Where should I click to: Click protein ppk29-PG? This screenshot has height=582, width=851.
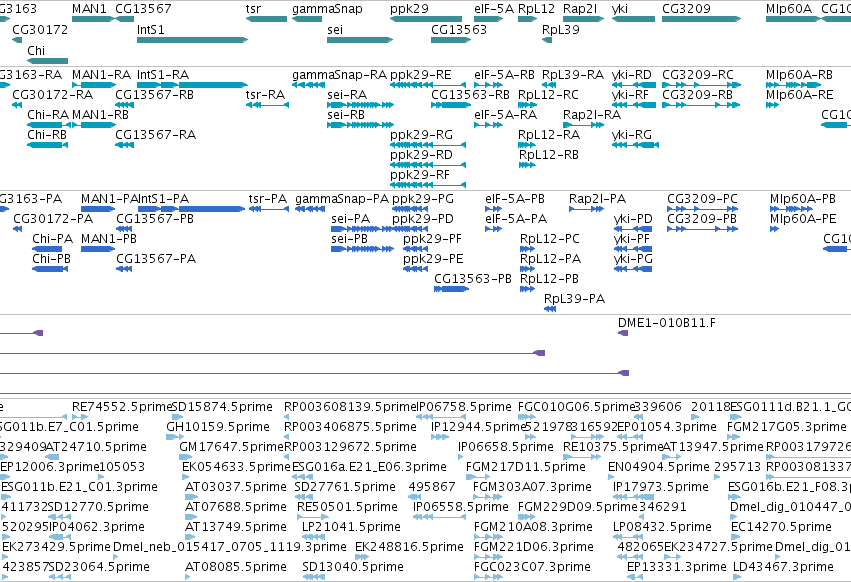coord(410,209)
